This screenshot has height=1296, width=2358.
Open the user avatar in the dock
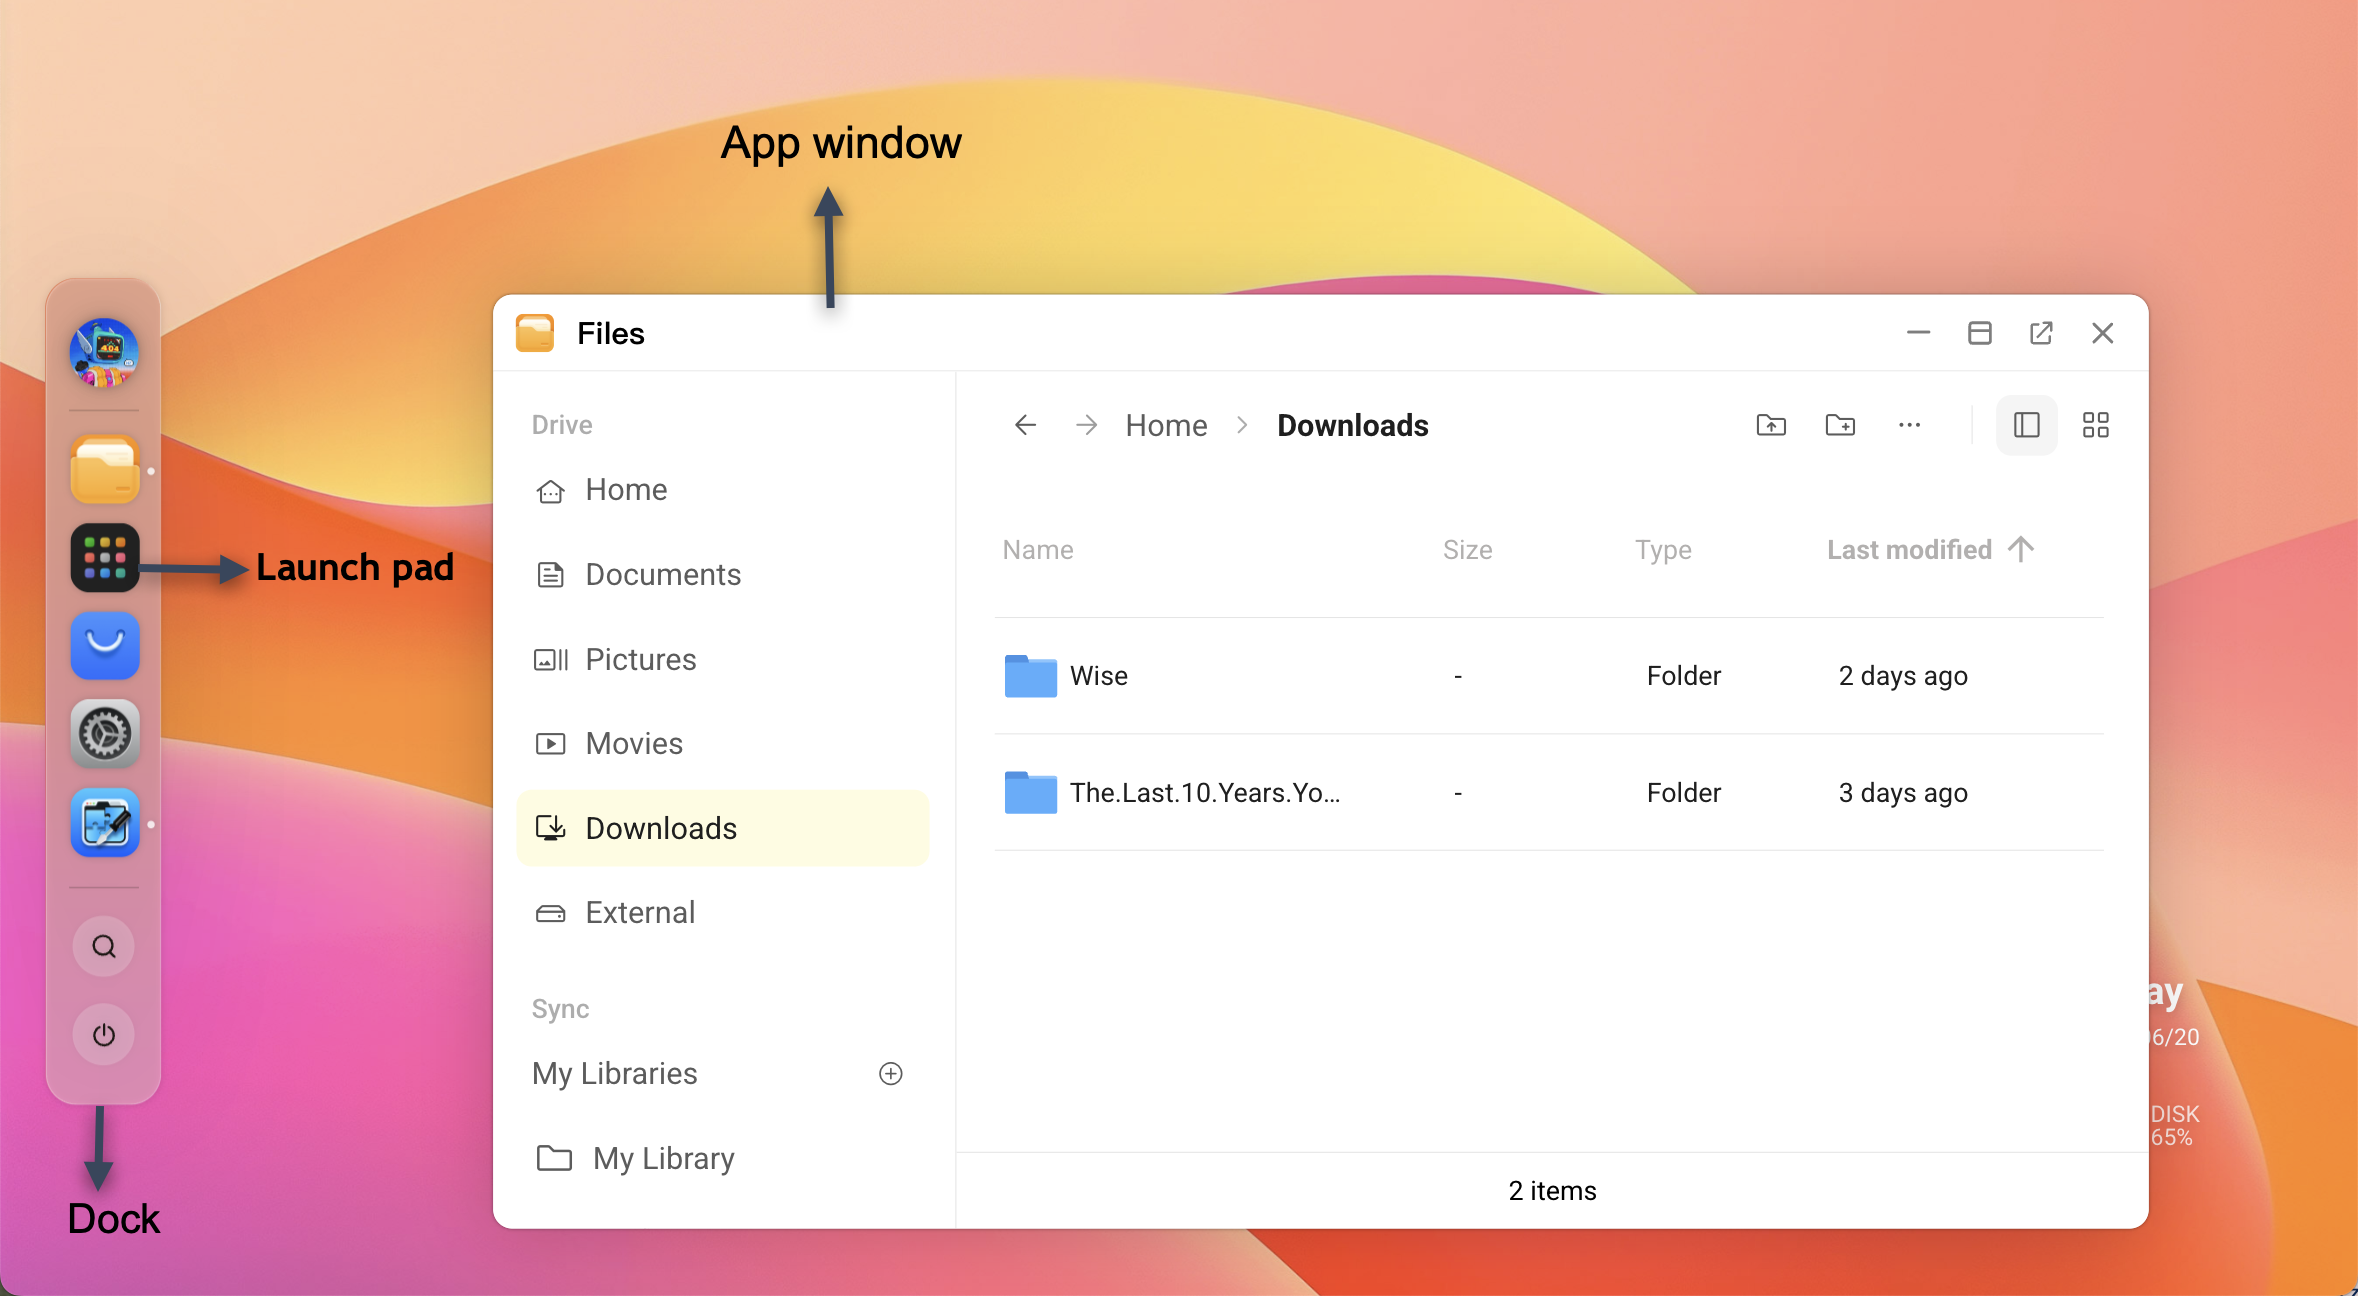click(x=104, y=352)
